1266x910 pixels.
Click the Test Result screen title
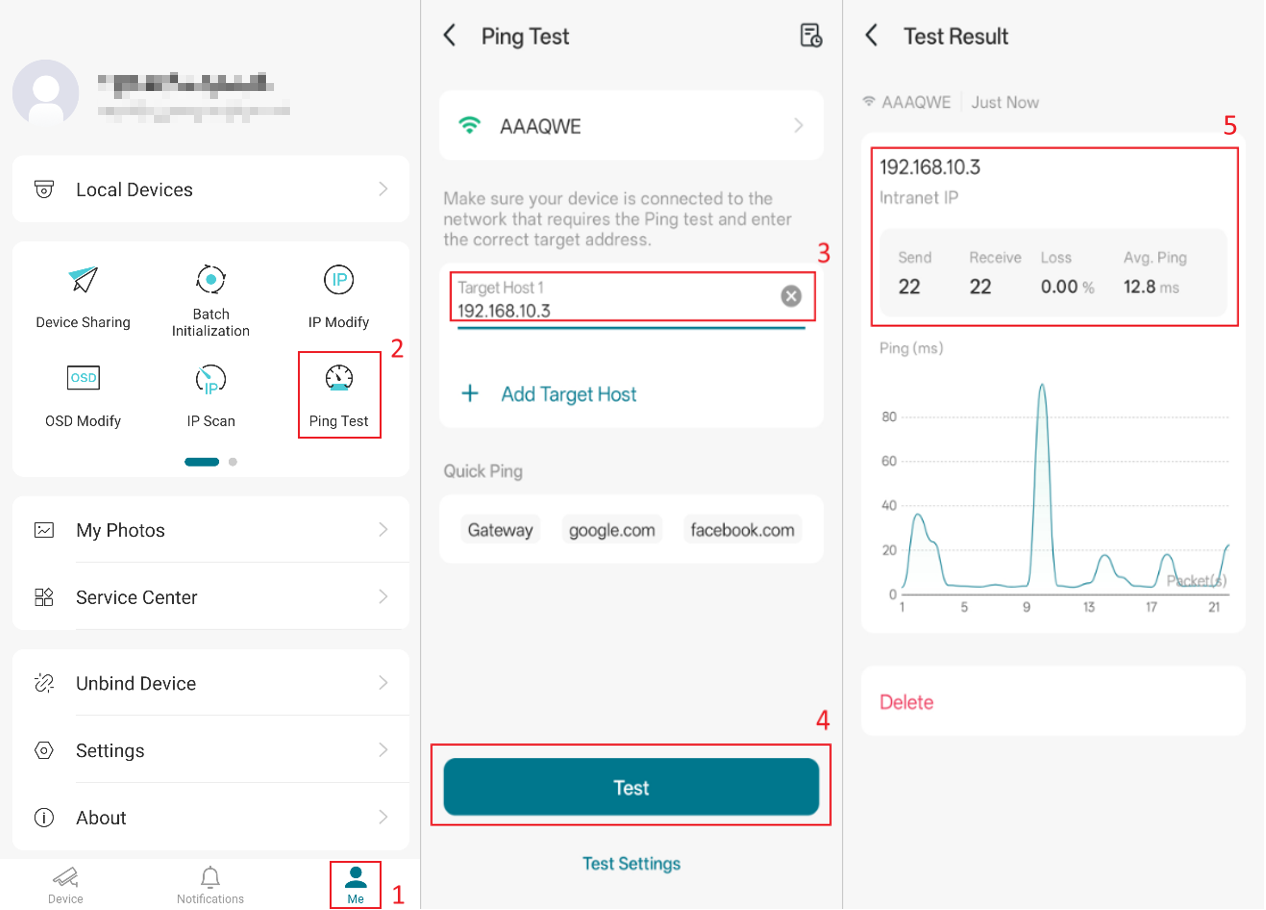pyautogui.click(x=956, y=36)
